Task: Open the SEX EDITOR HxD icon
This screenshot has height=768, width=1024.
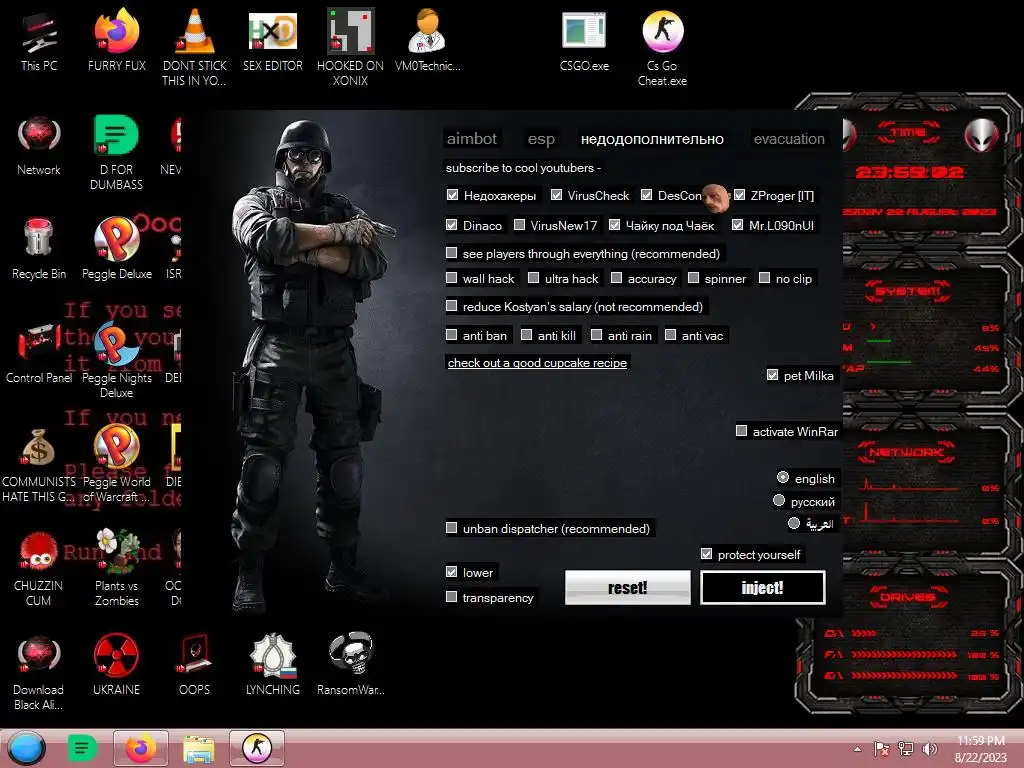Action: pos(272,42)
